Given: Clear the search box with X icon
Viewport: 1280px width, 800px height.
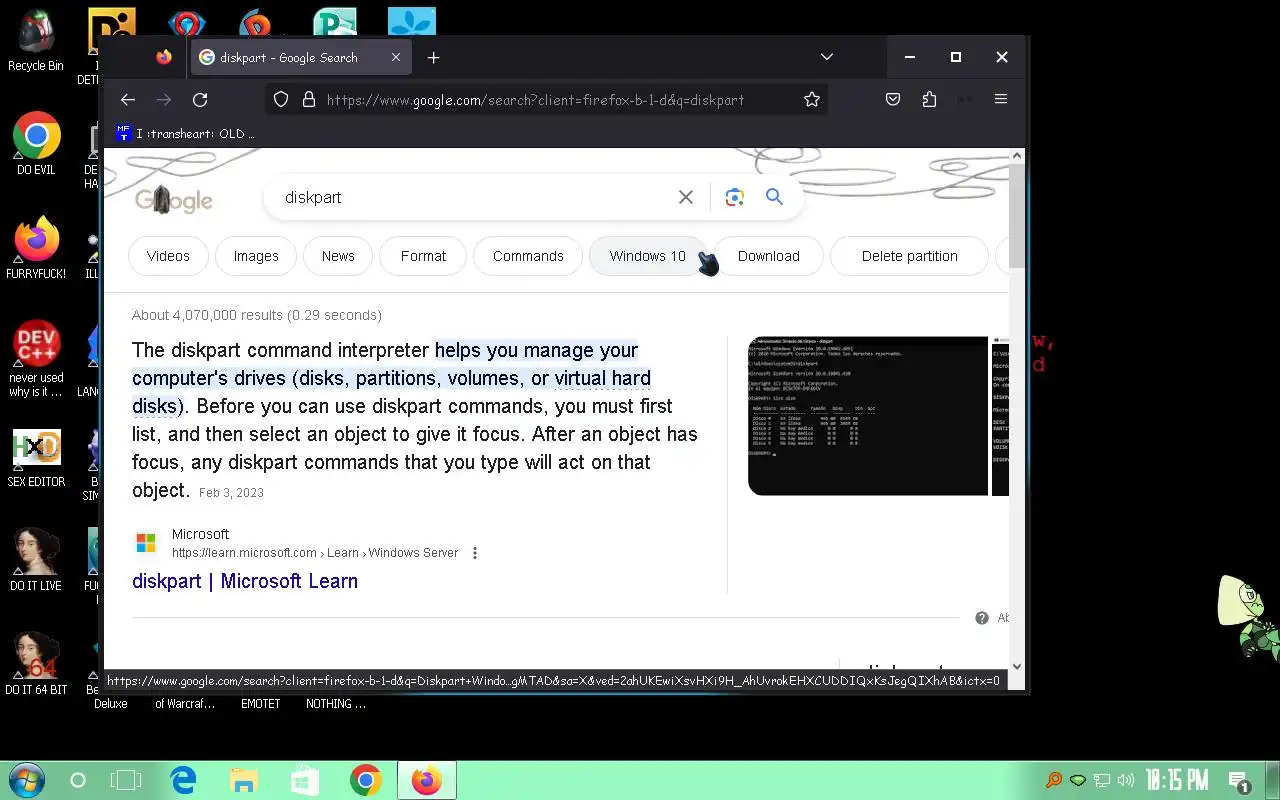Looking at the screenshot, I should (686, 198).
